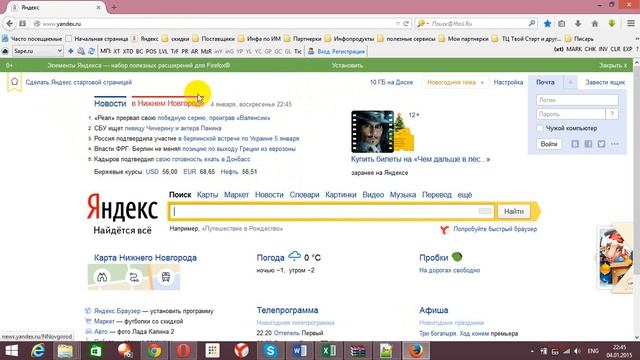Open the Часто посещаемые bookmark
The width and height of the screenshot is (640, 360).
(32, 39)
